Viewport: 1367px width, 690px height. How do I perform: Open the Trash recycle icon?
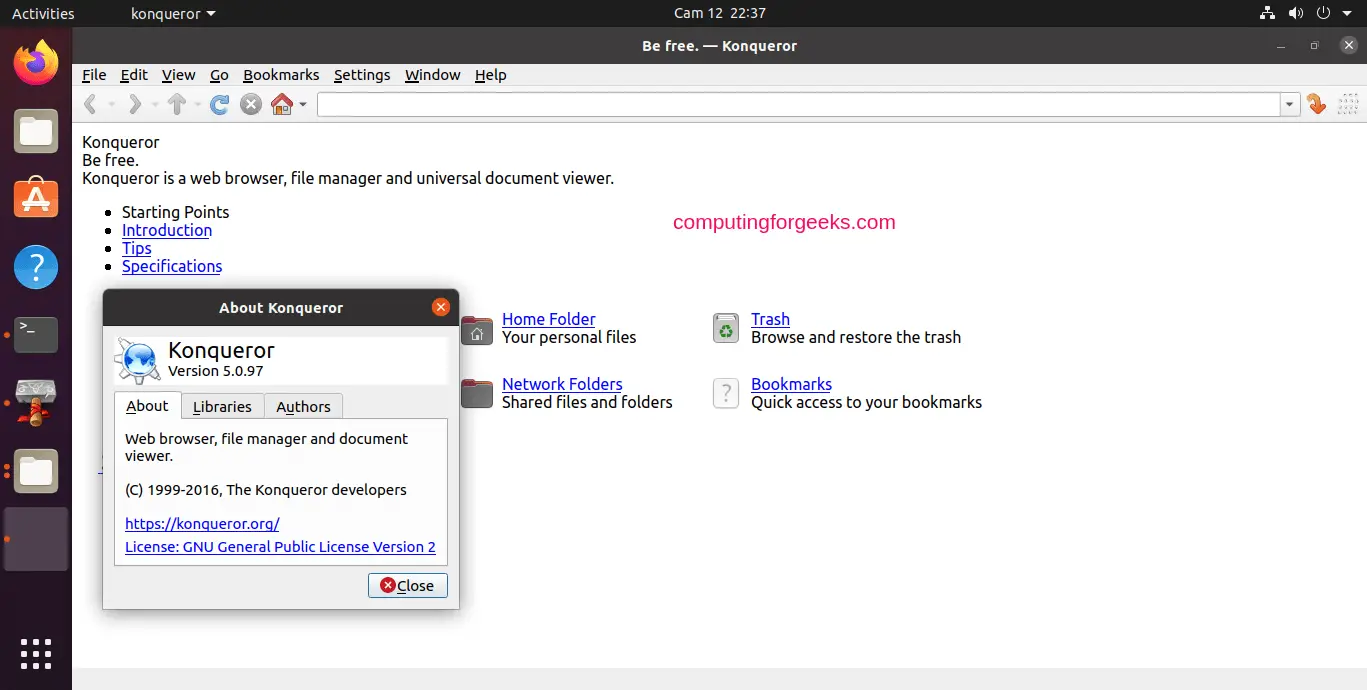click(725, 328)
